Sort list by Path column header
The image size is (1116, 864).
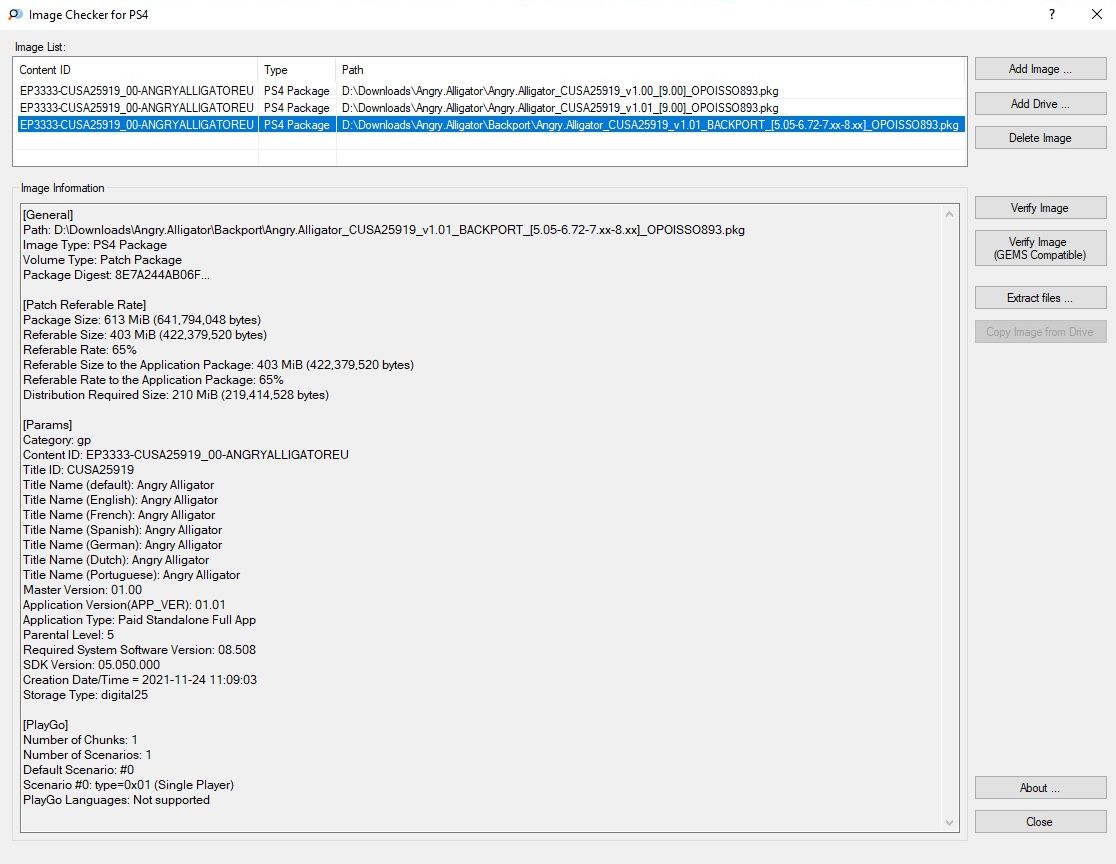[651, 70]
